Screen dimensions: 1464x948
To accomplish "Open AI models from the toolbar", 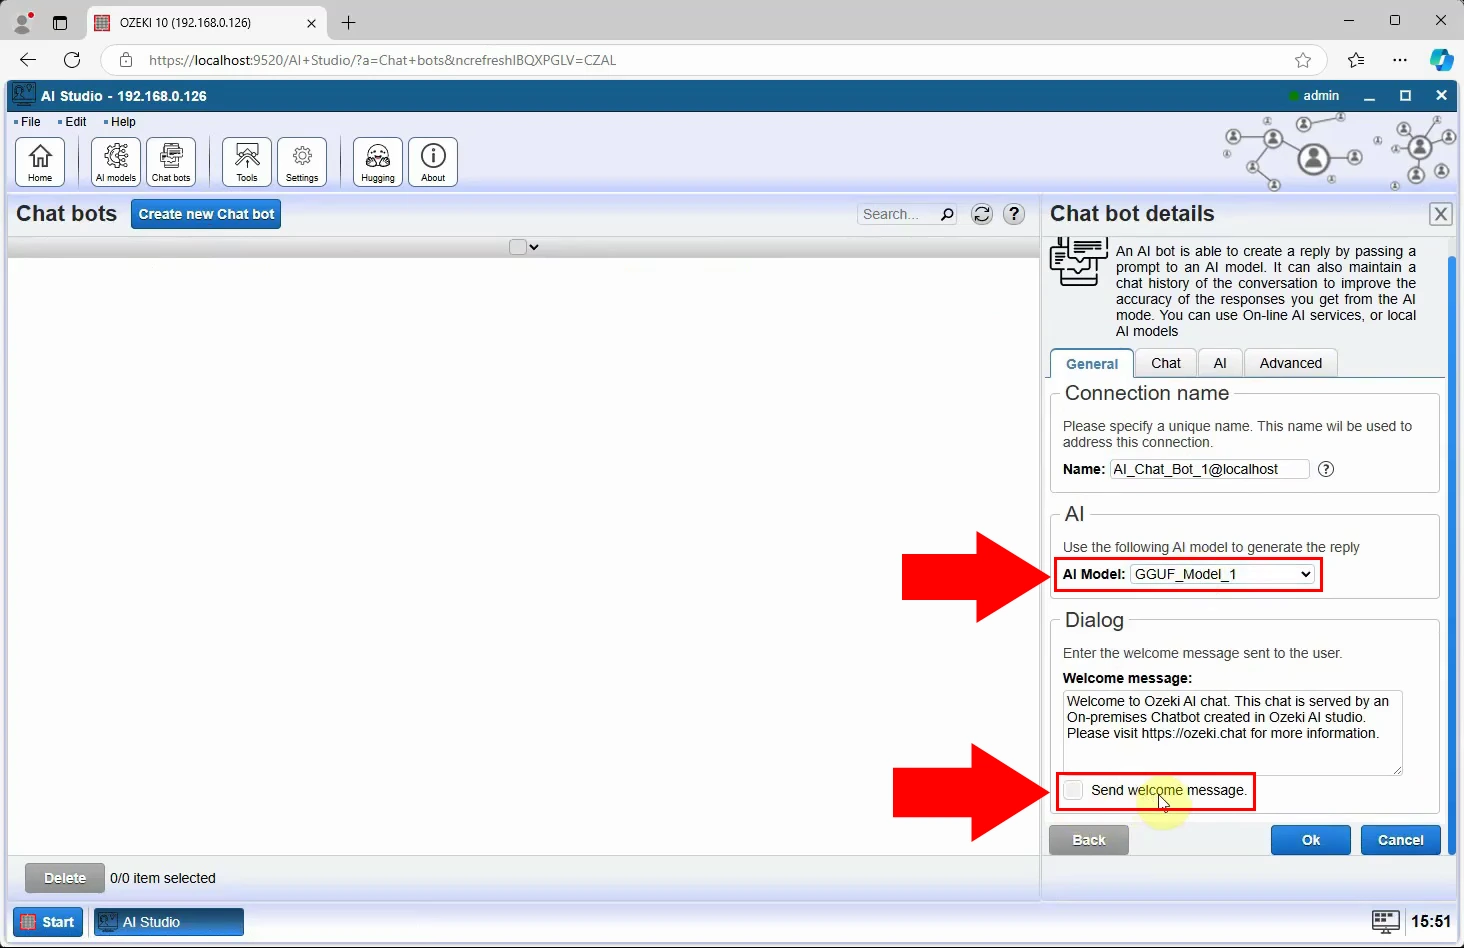I will coord(116,162).
